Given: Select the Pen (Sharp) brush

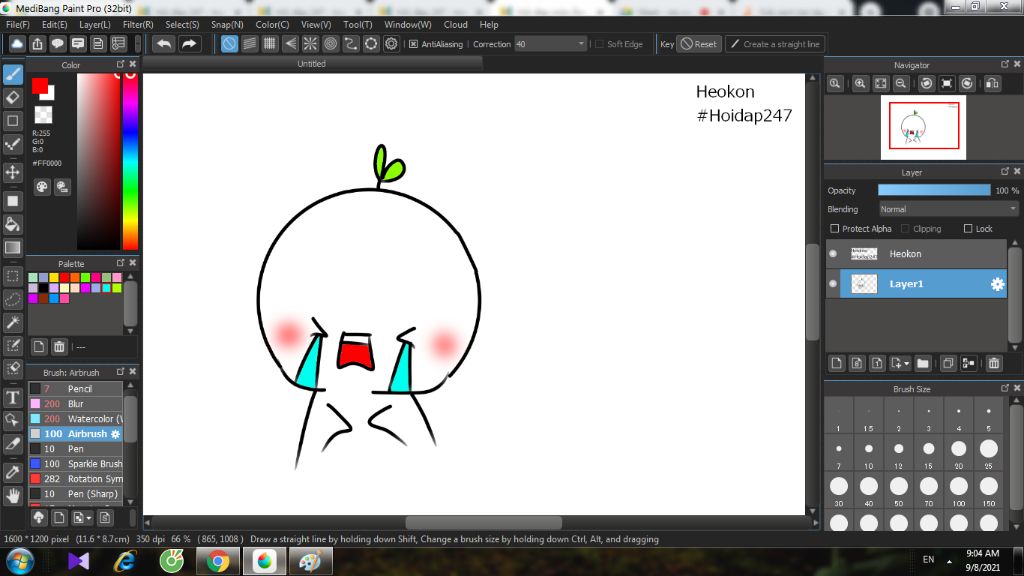Looking at the screenshot, I should 76,494.
